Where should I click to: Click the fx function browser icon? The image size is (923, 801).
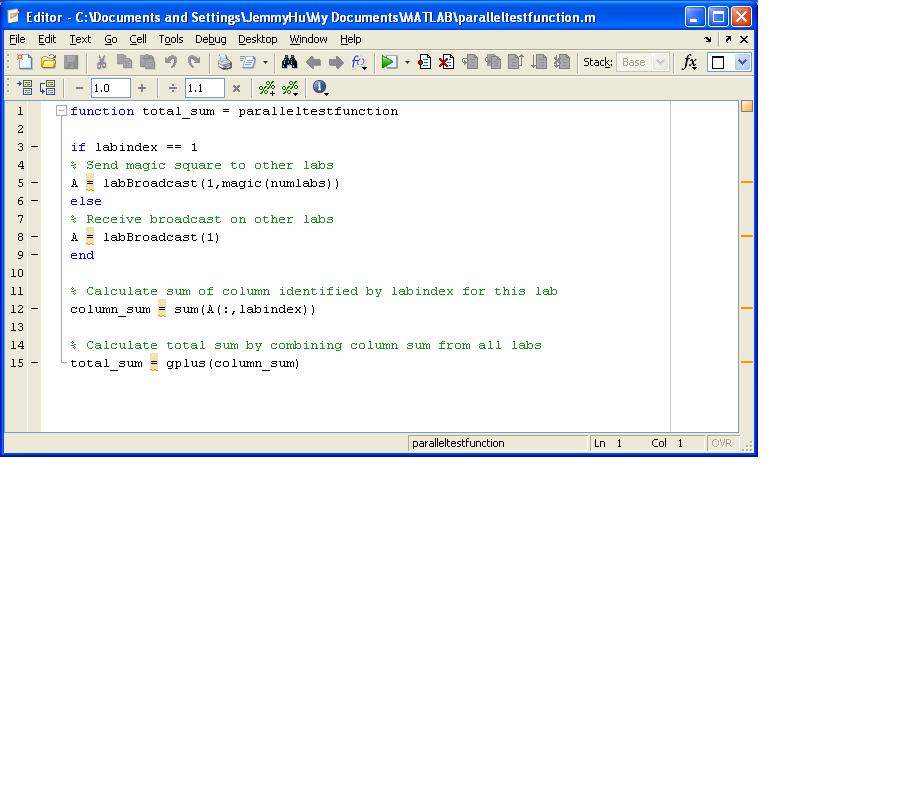(689, 62)
